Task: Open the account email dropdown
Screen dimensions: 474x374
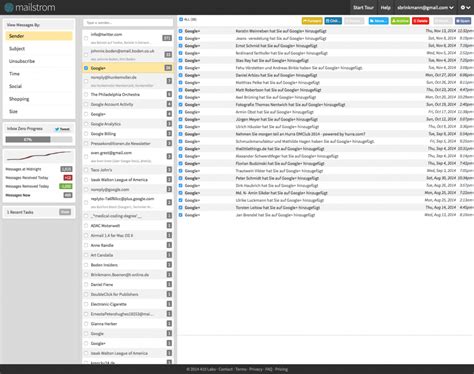Action: [x=425, y=7]
